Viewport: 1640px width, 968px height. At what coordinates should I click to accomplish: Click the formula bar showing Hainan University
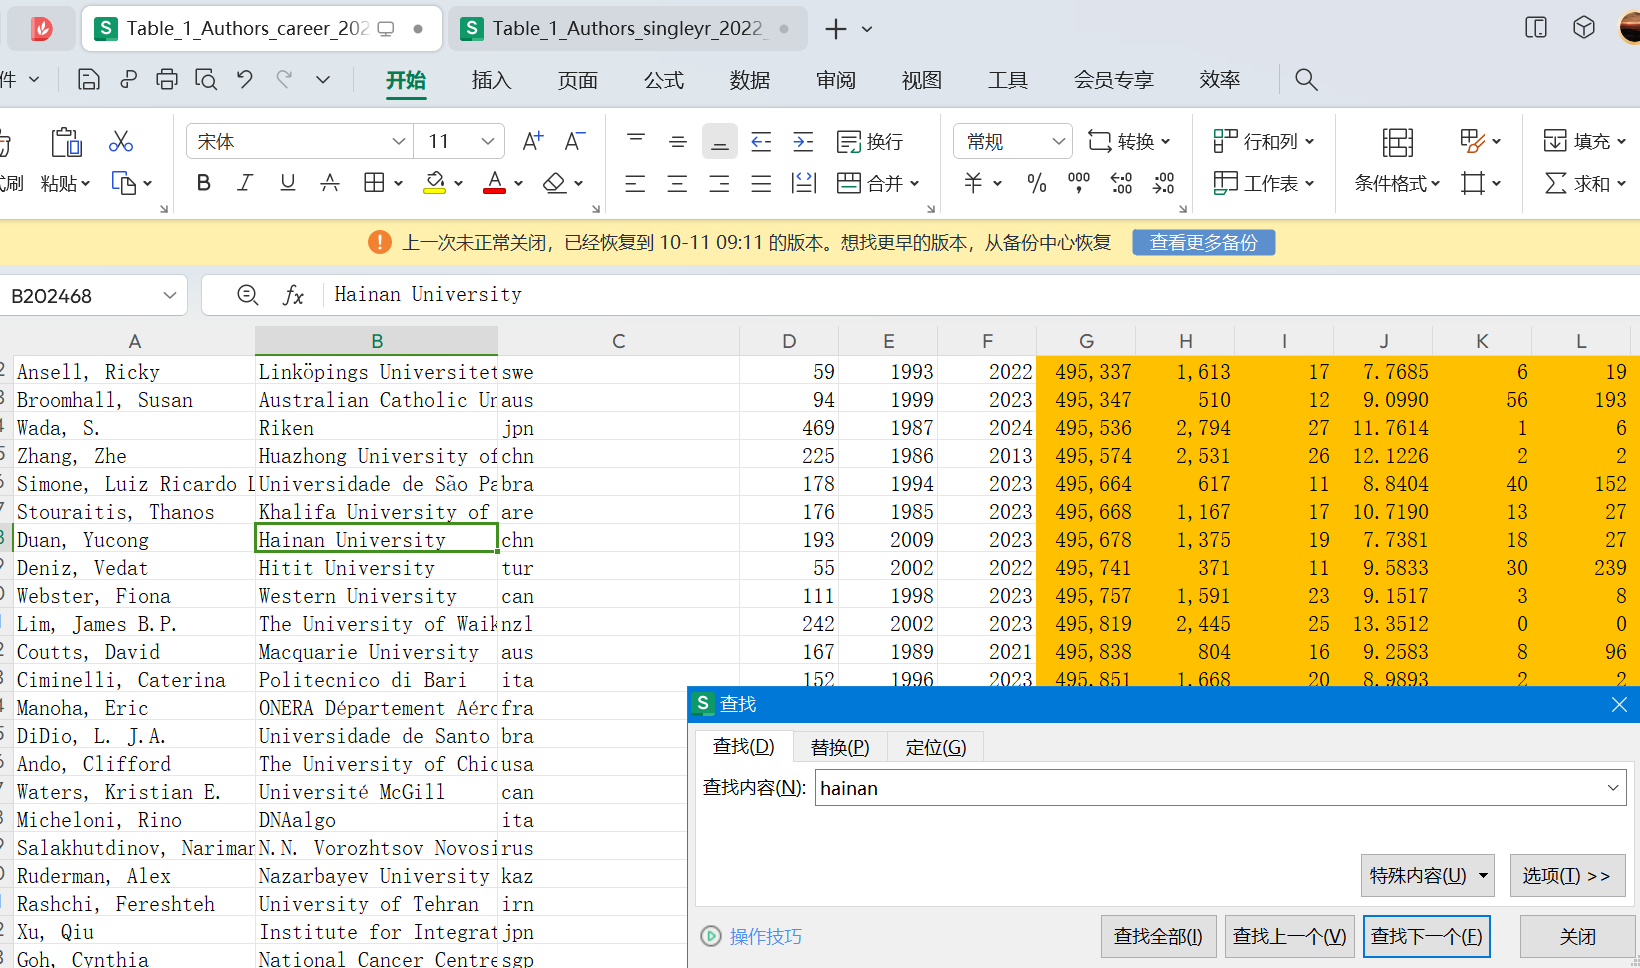pos(980,295)
